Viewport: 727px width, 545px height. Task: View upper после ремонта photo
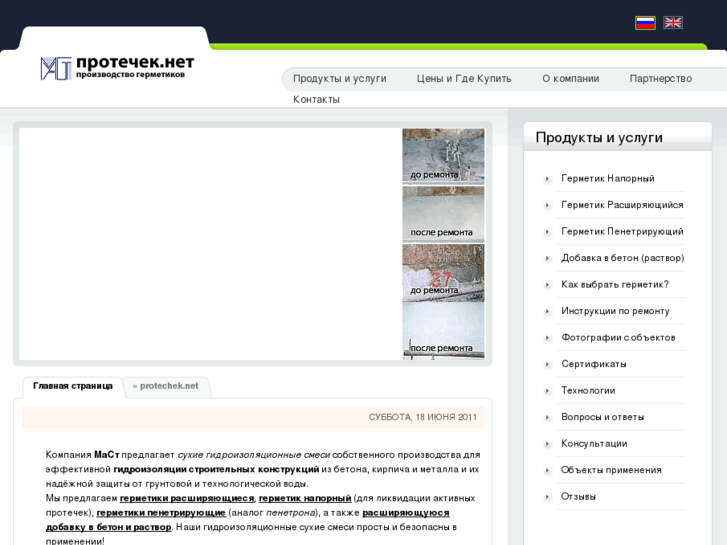[x=443, y=214]
